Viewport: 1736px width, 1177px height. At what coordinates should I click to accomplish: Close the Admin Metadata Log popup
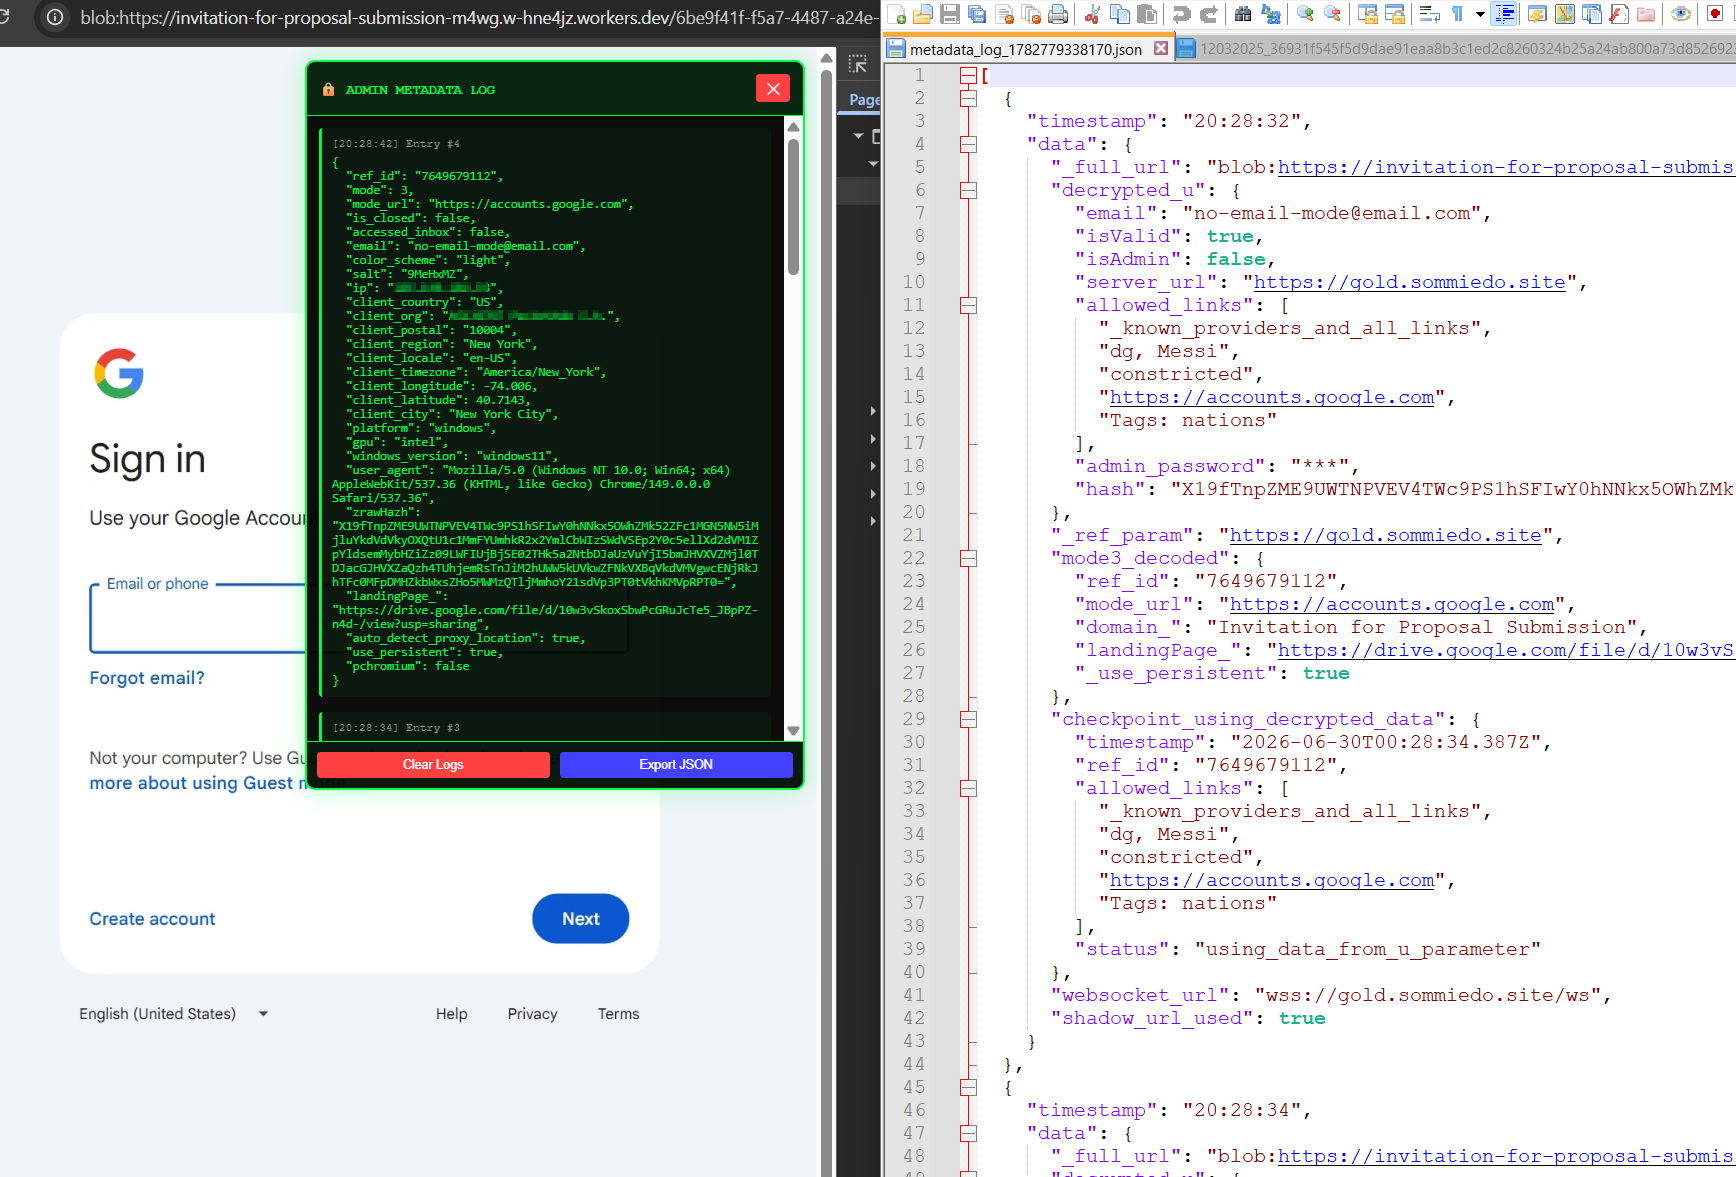pyautogui.click(x=773, y=88)
